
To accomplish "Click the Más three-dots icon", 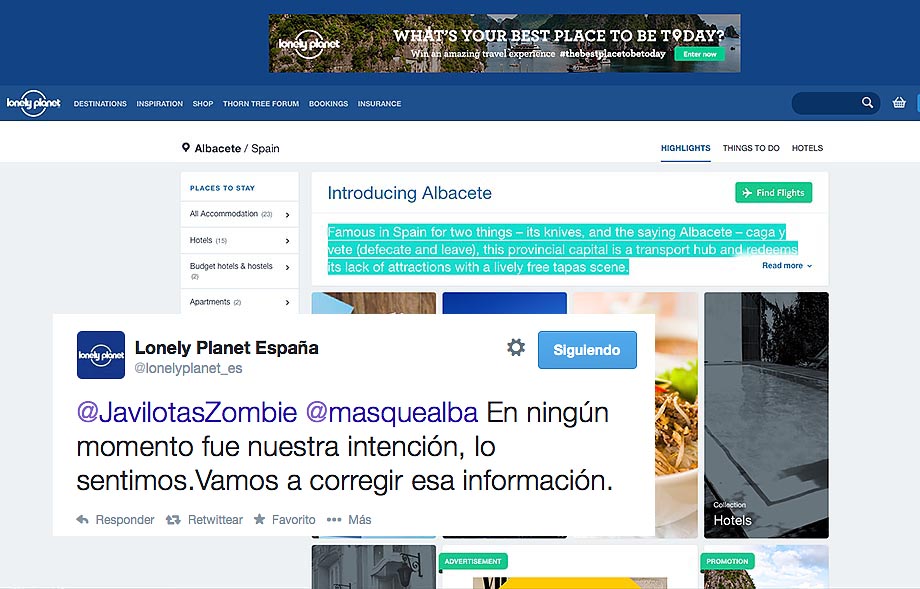I will point(334,519).
